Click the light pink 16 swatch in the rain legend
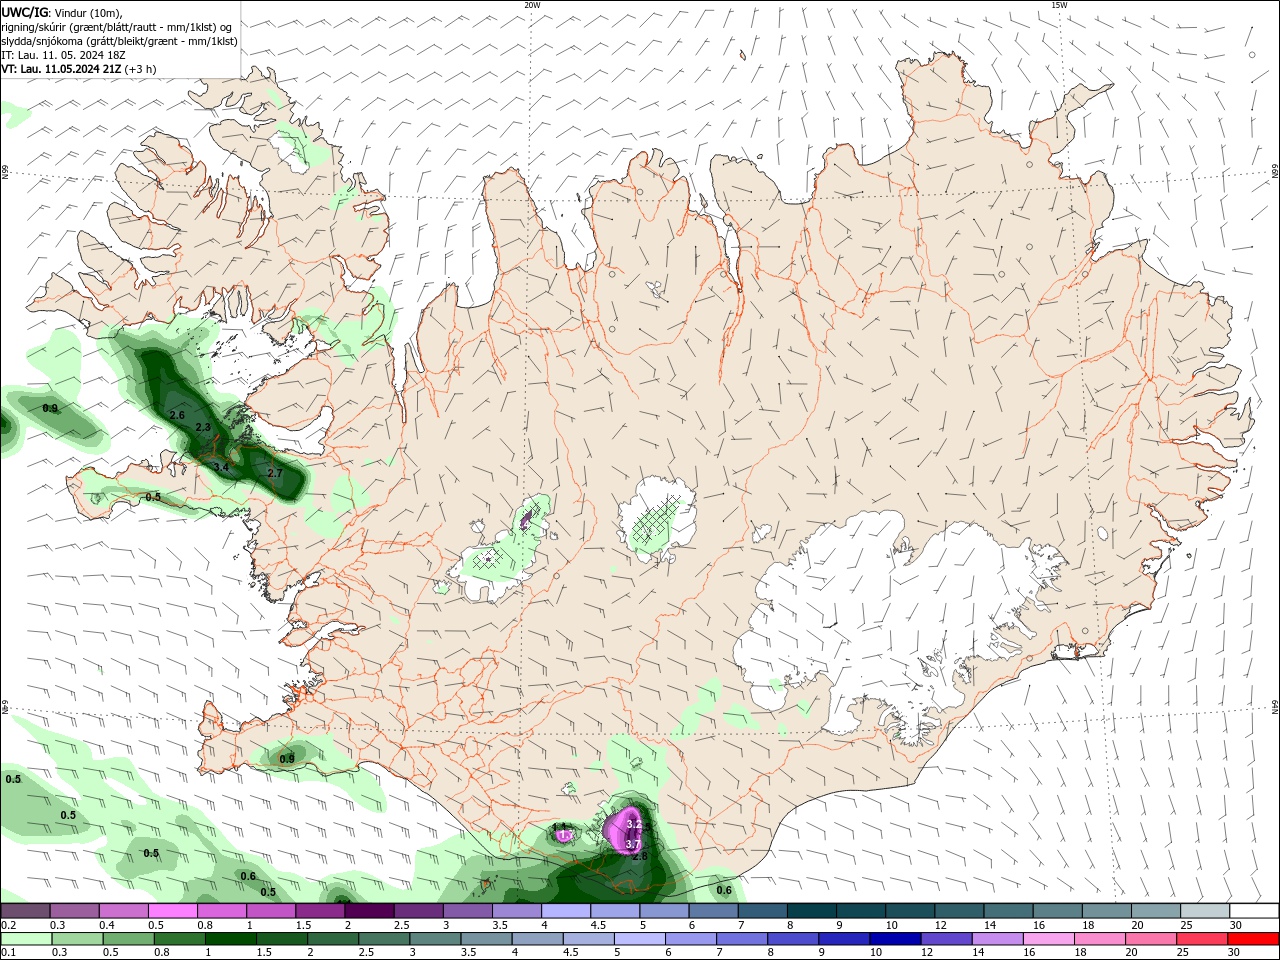The height and width of the screenshot is (960, 1280). tap(1049, 939)
